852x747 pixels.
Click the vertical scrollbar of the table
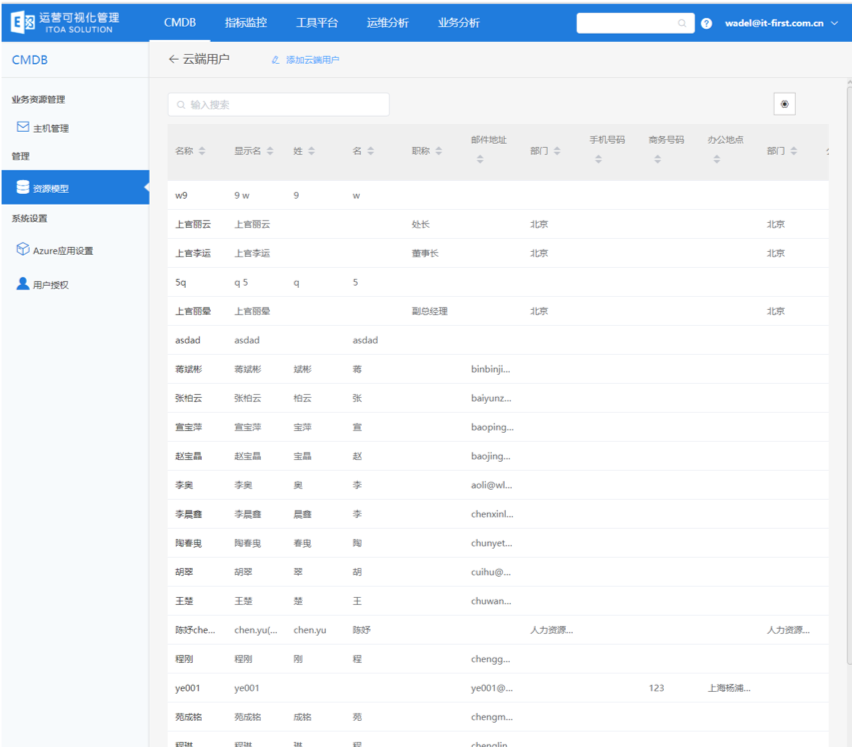pyautogui.click(x=849, y=374)
